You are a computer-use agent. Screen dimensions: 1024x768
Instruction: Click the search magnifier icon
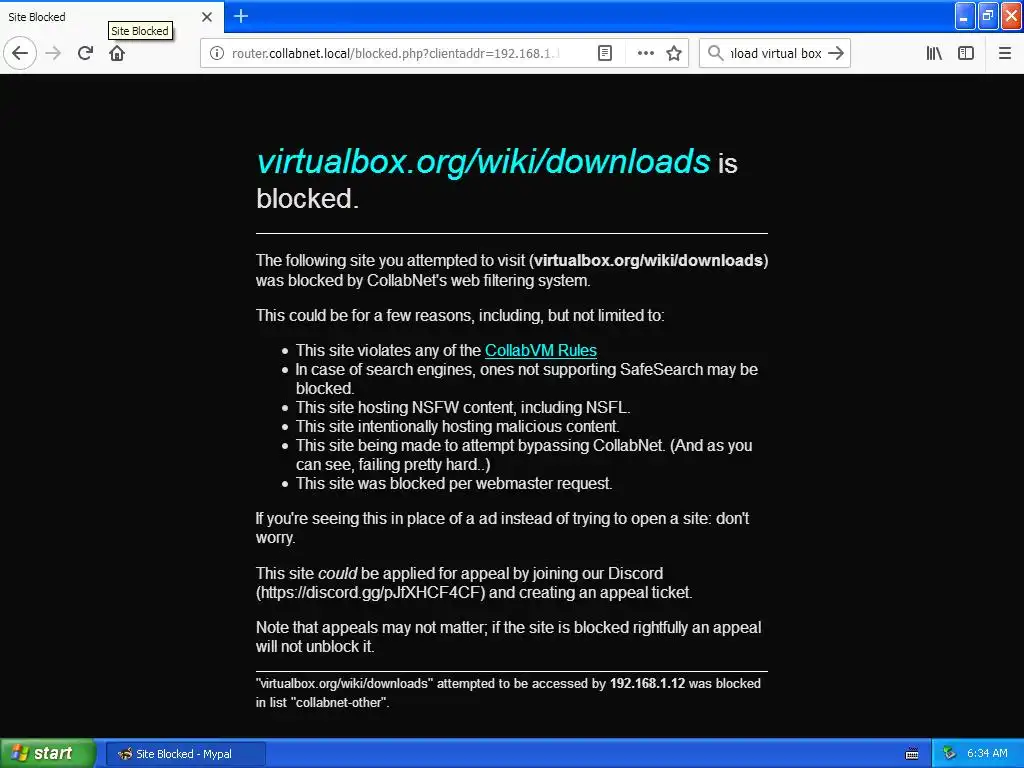[716, 54]
